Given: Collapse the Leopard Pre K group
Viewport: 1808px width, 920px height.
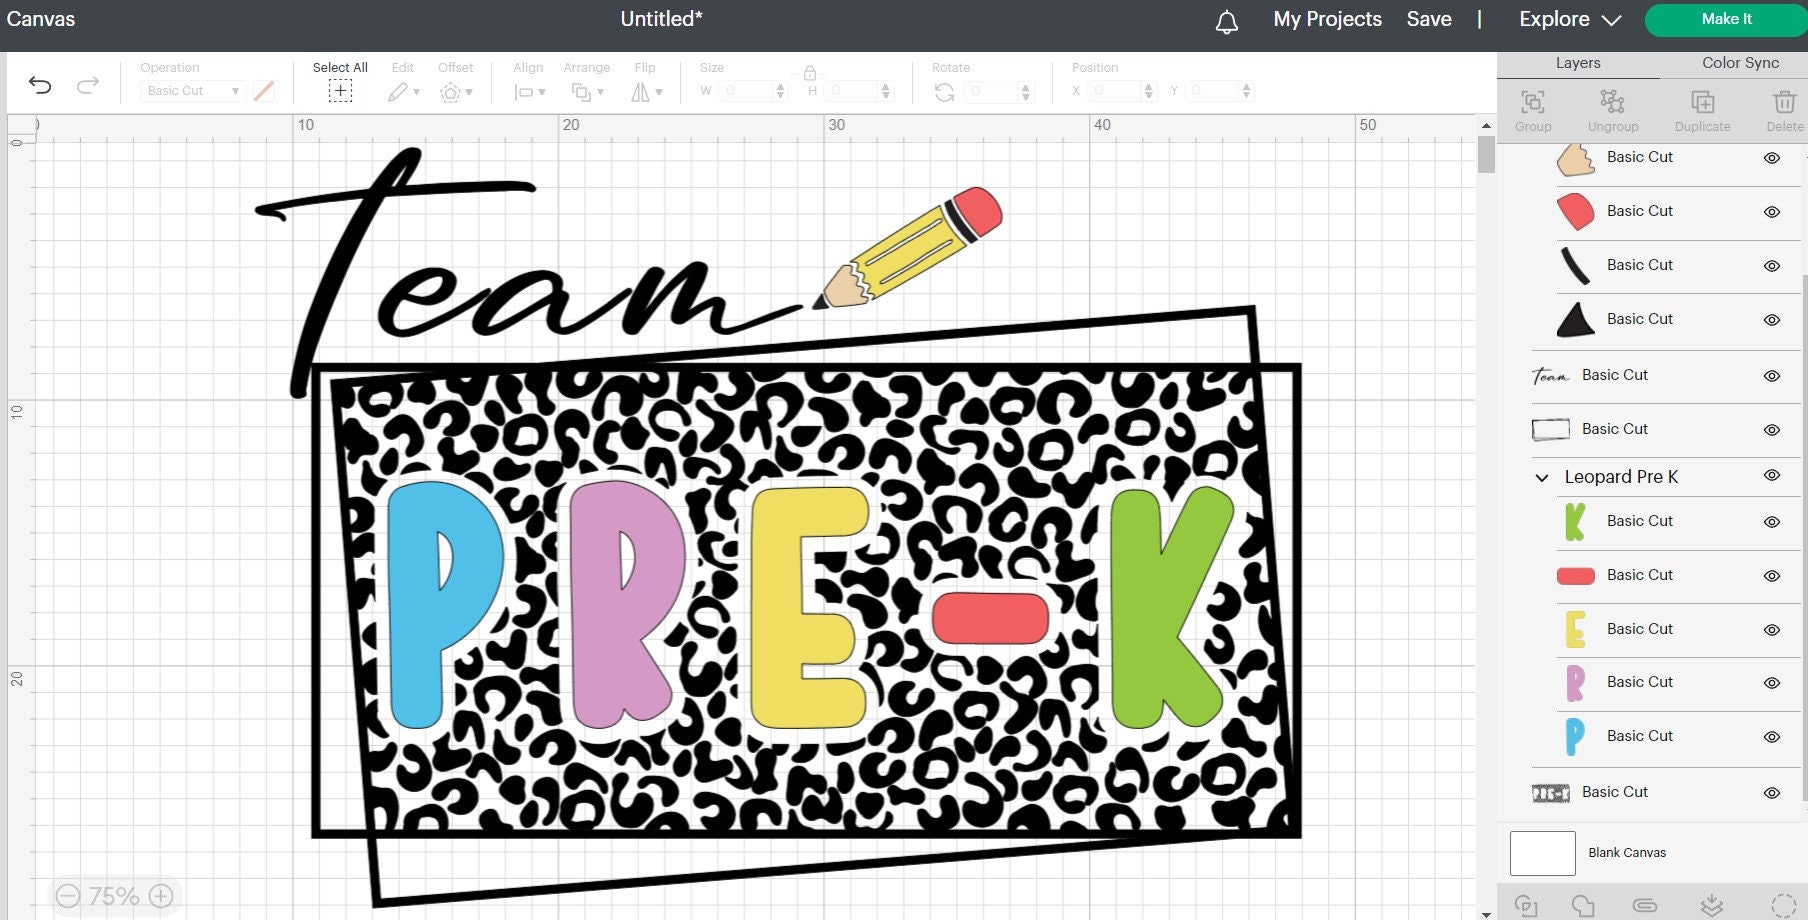Looking at the screenshot, I should (1541, 477).
